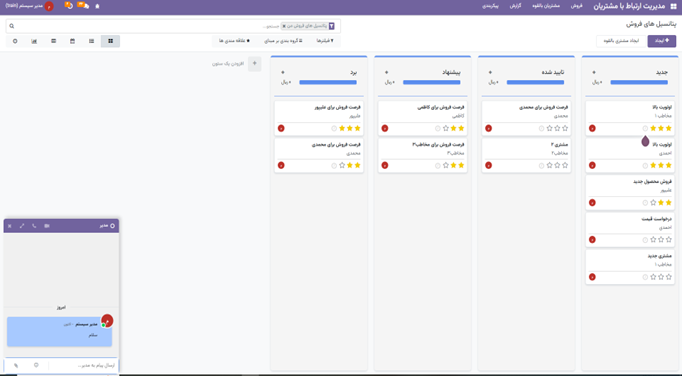Image resolution: width=682 pixels, height=376 pixels.
Task: Quick-add a card in the جدید column
Action: click(x=594, y=72)
